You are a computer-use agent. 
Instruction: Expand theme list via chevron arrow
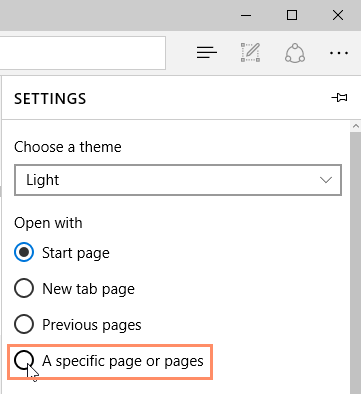tap(326, 180)
